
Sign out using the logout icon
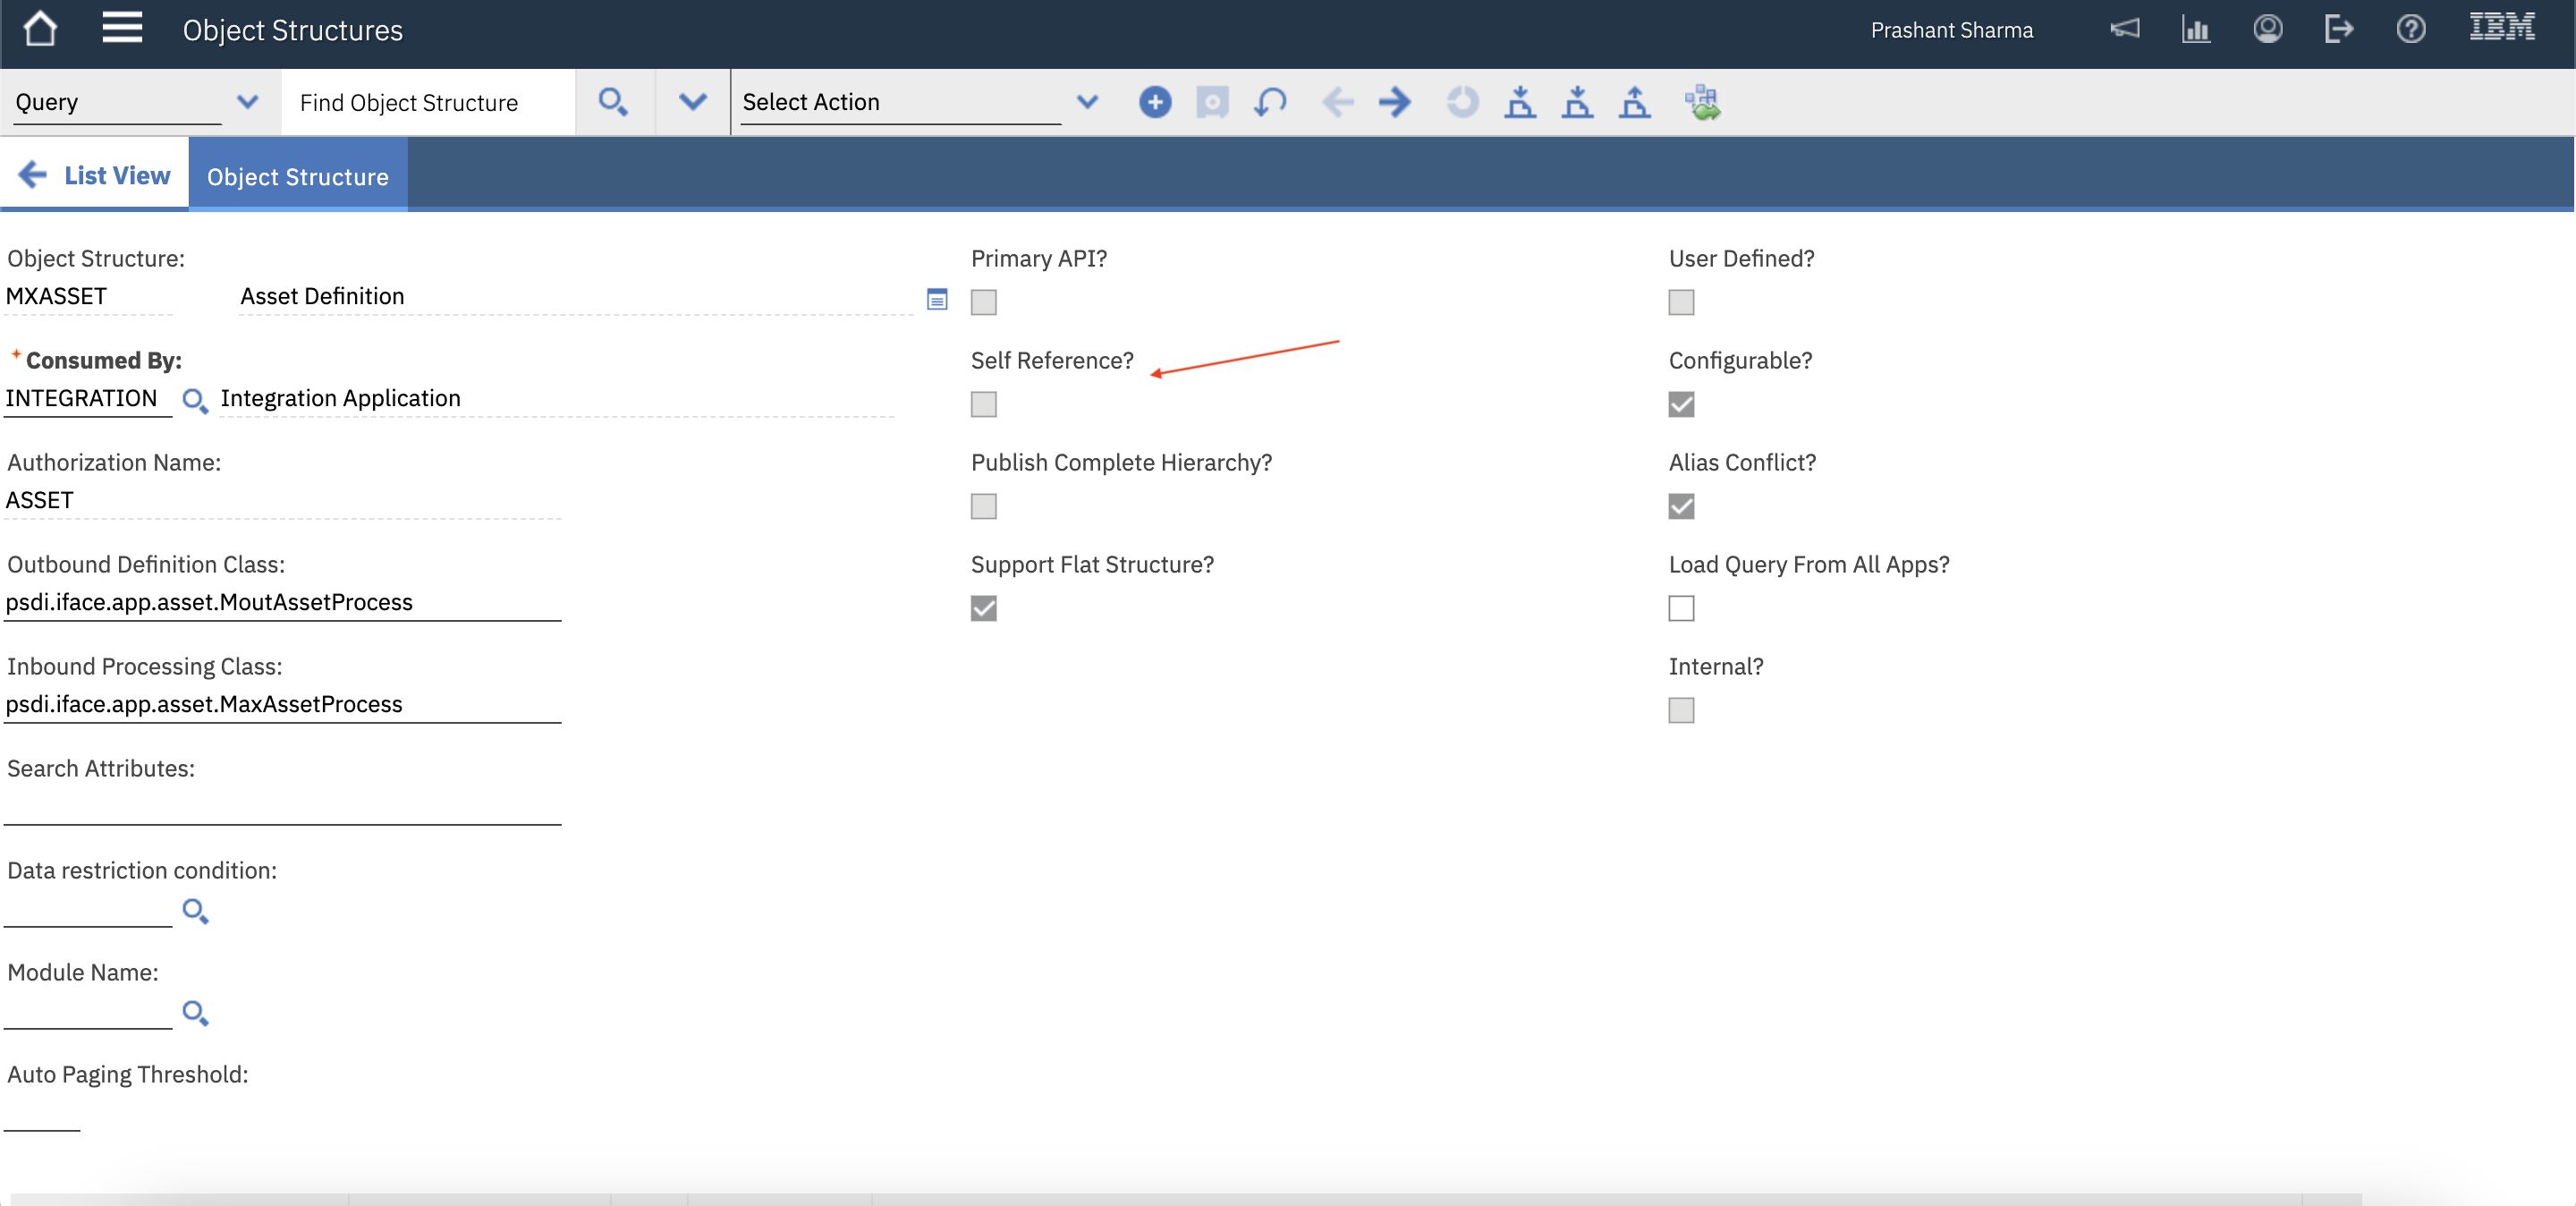tap(2339, 29)
